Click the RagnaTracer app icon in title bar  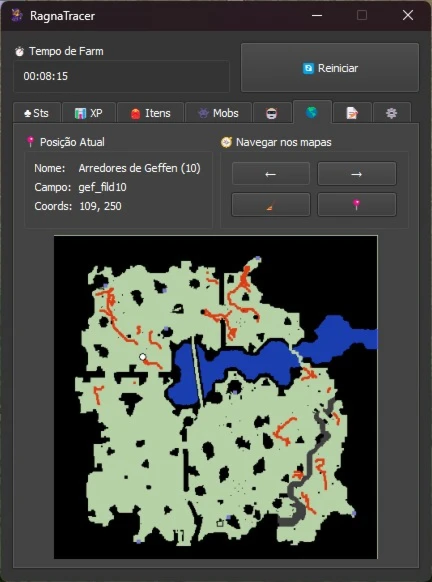(17, 15)
